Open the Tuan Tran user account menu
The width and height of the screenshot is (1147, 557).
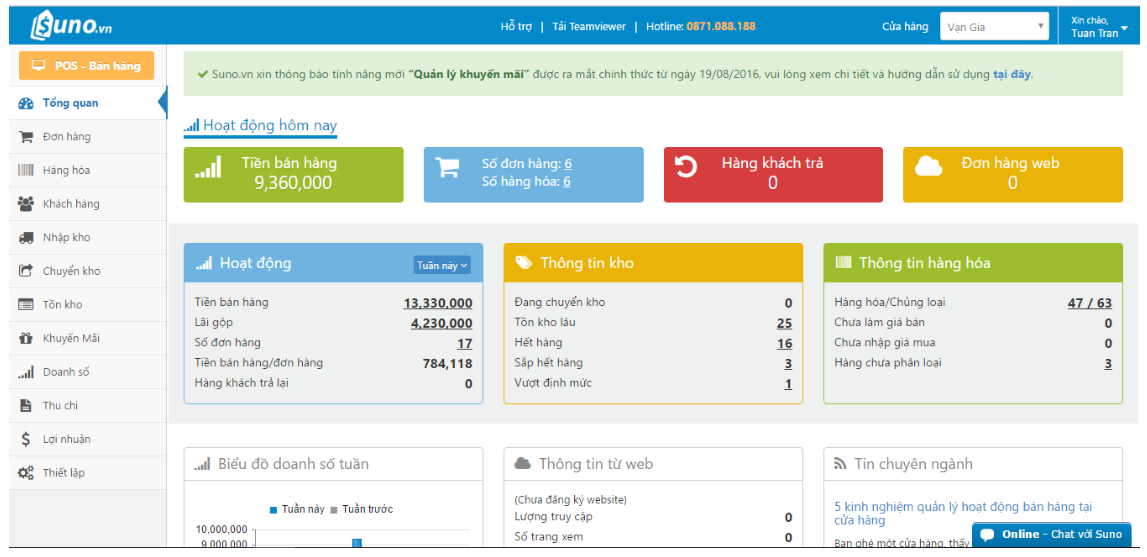[x=1099, y=27]
